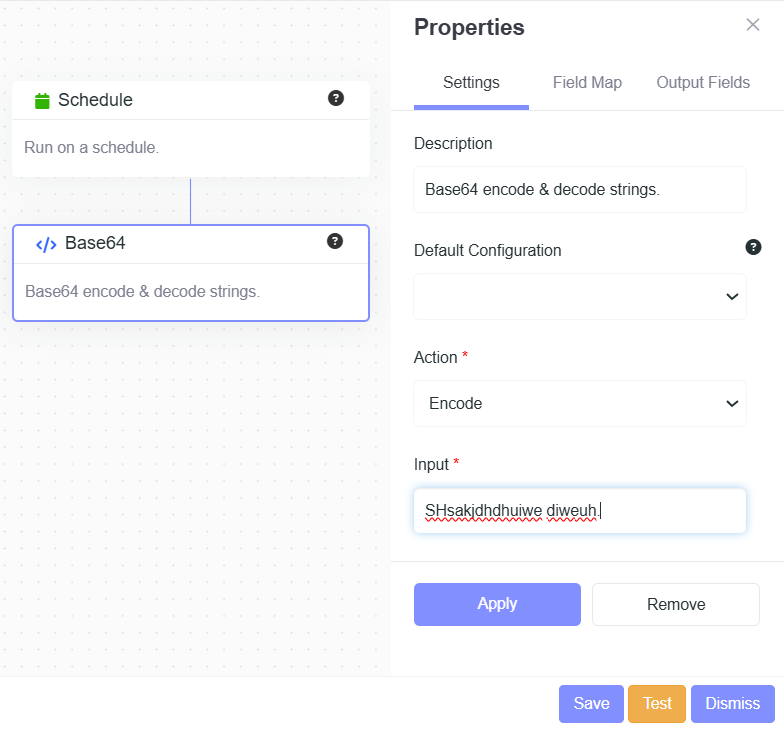This screenshot has width=784, height=731.
Task: Click the Default Configuration help icon
Action: coord(753,247)
